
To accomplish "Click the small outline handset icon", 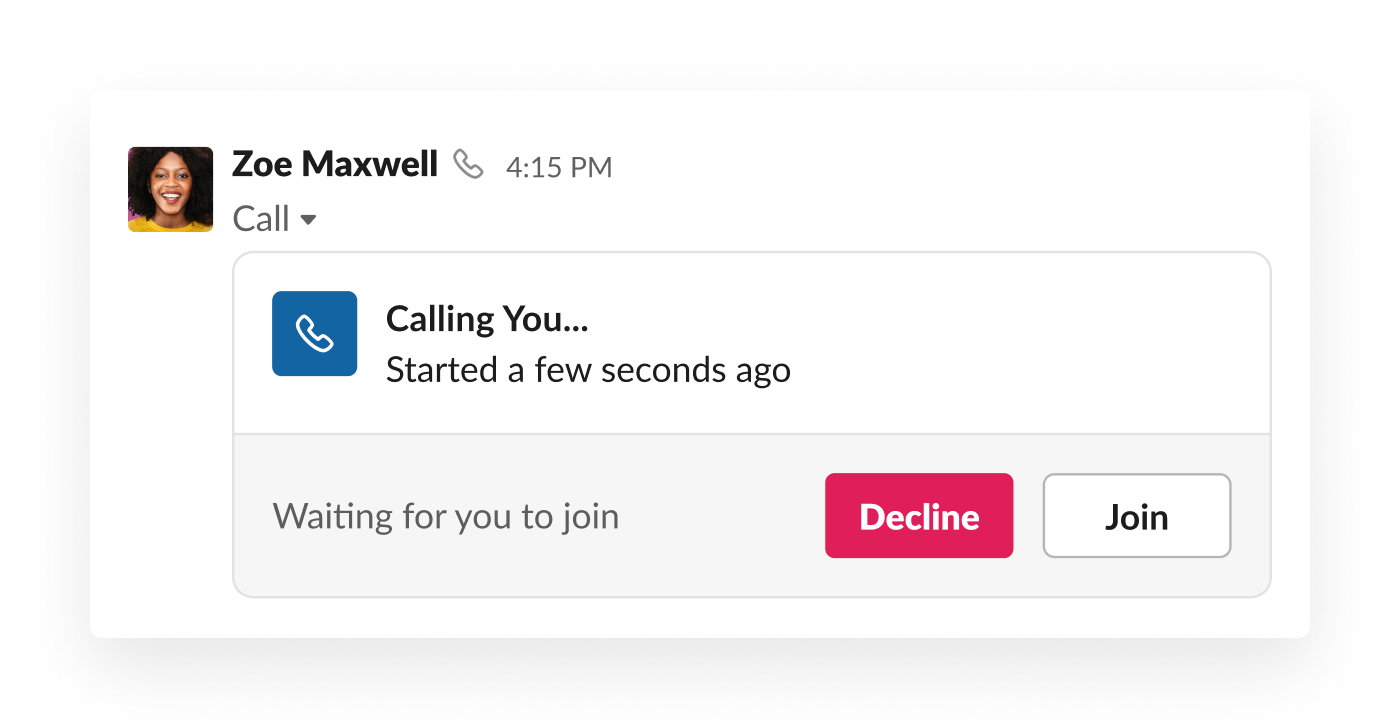I will click(468, 164).
